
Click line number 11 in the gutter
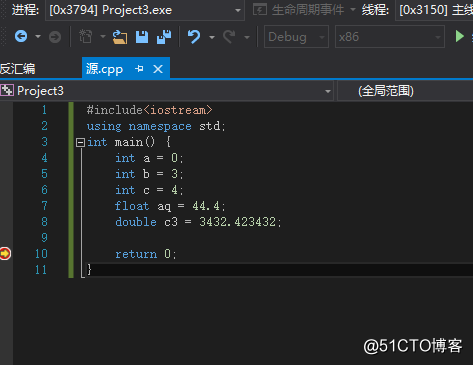pos(41,270)
